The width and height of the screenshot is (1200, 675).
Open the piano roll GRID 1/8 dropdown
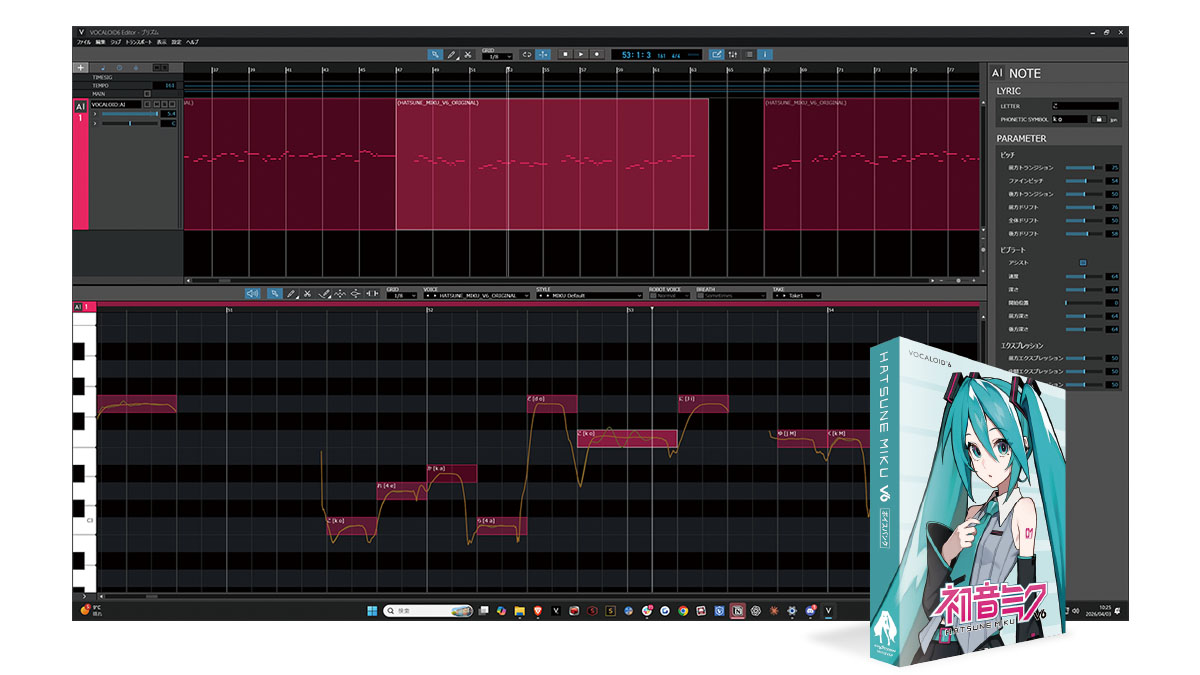pos(400,296)
